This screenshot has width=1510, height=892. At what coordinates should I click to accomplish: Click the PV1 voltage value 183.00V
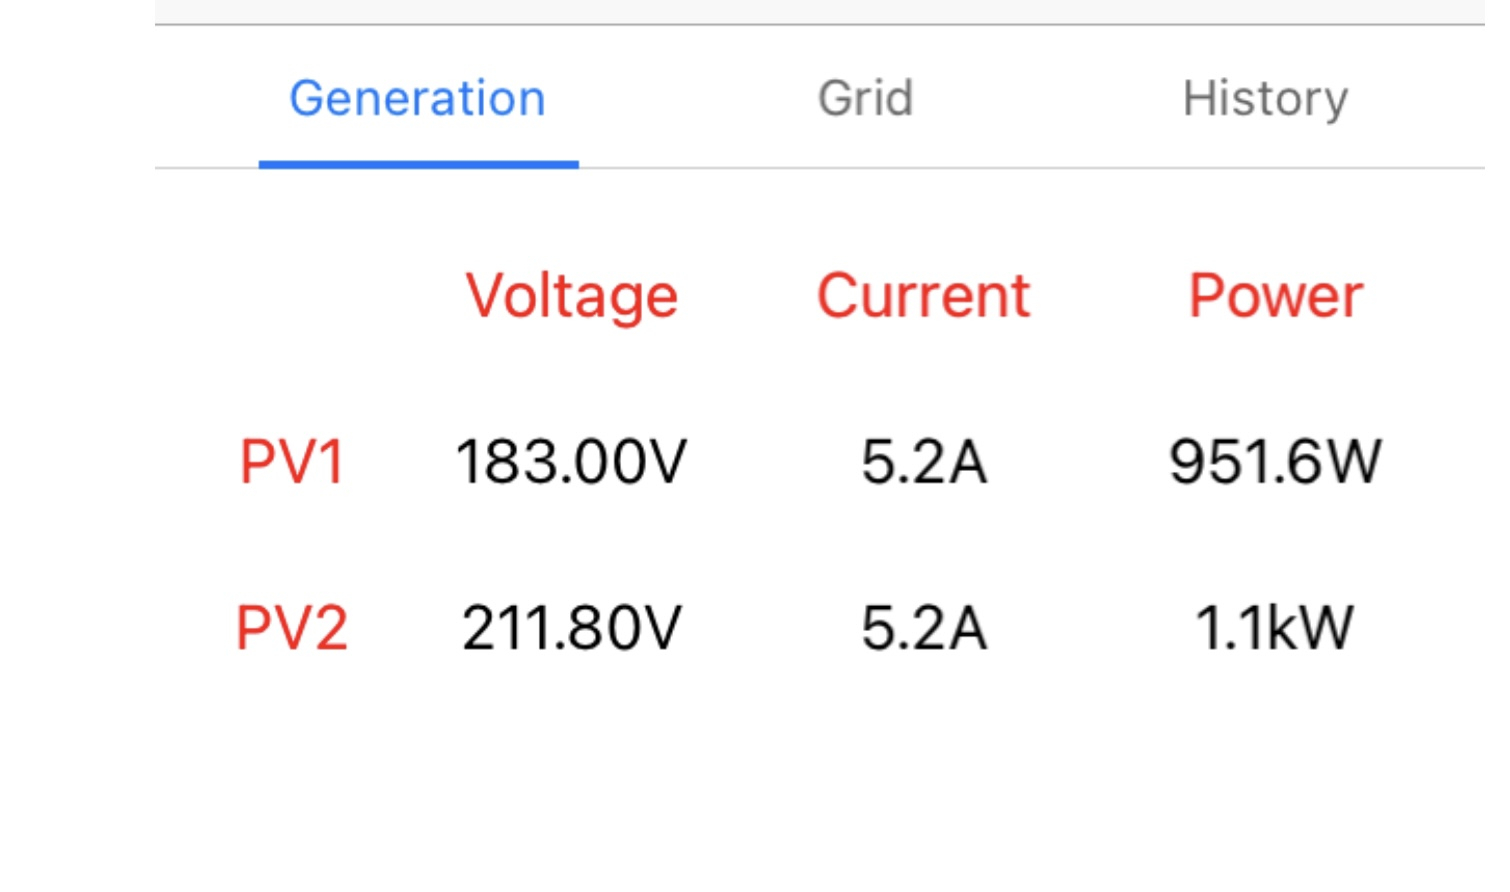[x=571, y=462]
